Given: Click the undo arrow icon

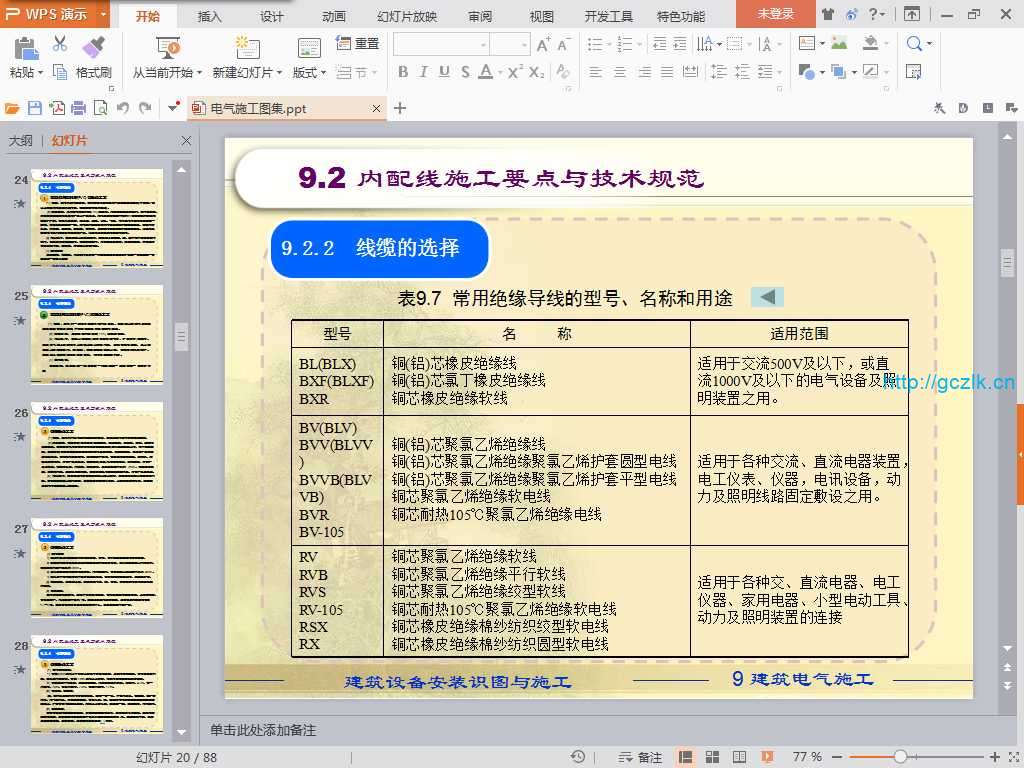Looking at the screenshot, I should click(x=122, y=108).
